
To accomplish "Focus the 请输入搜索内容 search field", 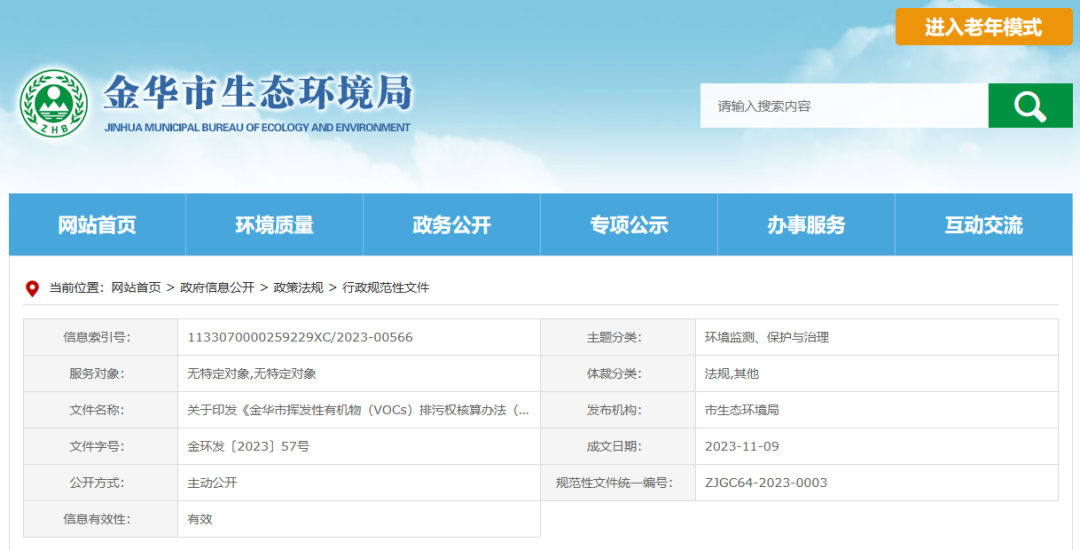I will click(x=843, y=105).
